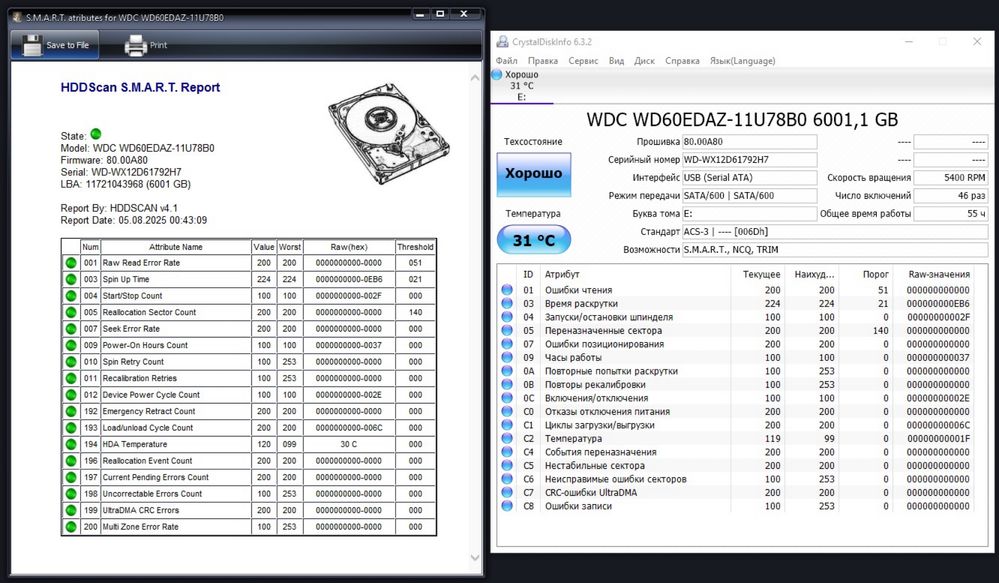Viewport: 999px width, 583px height.
Task: Click the hard drive illustration in the report
Action: click(389, 133)
